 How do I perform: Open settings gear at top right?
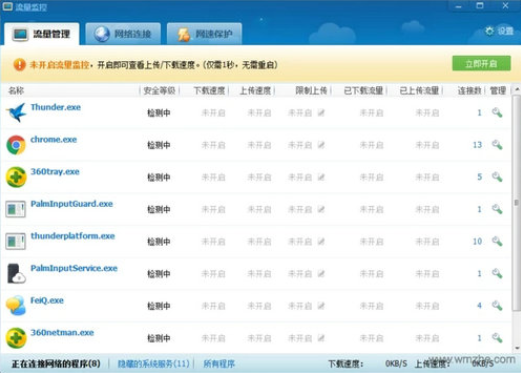point(499,31)
